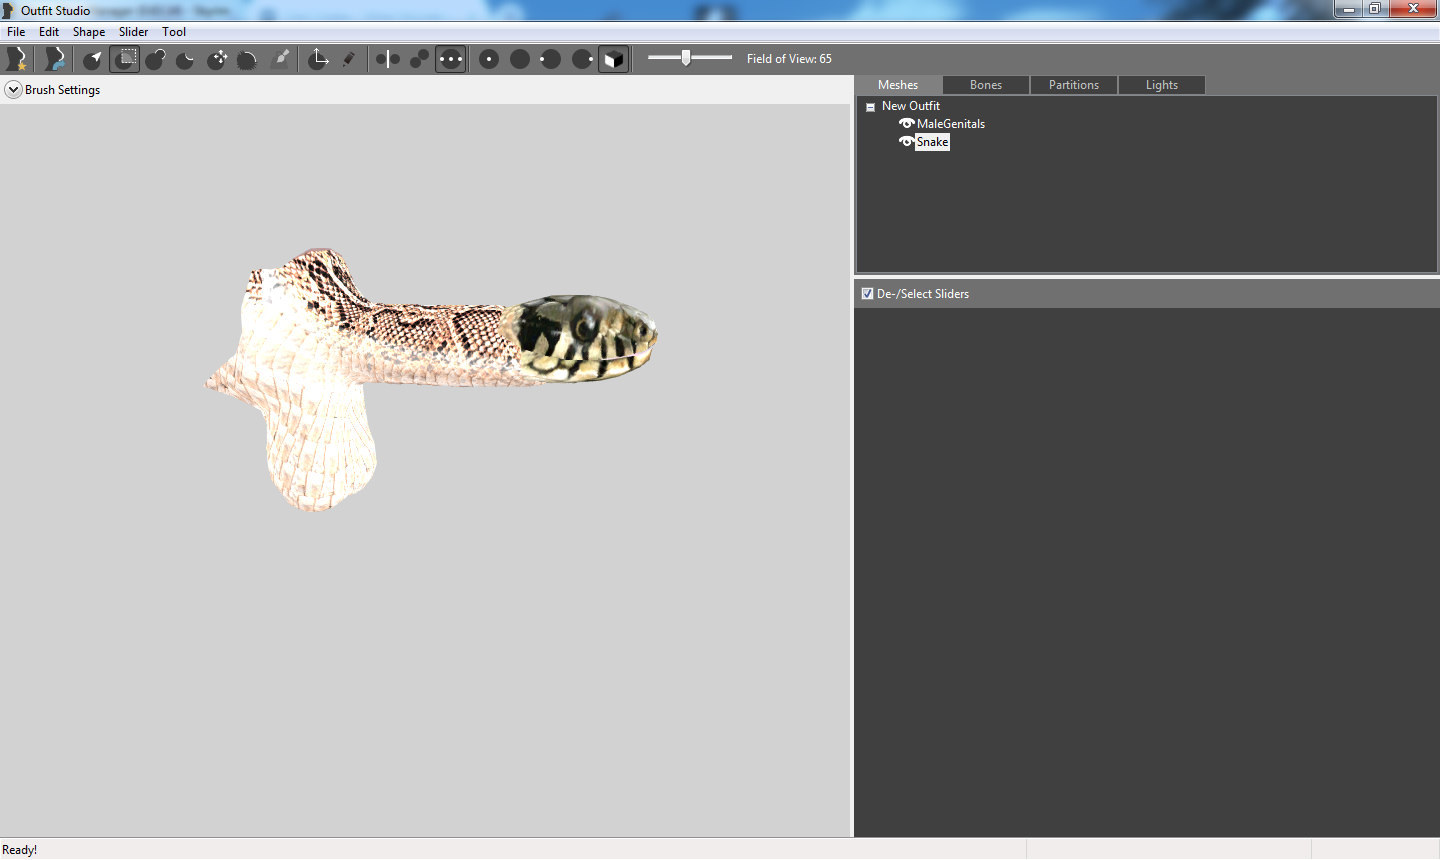Switch to the Meshes tab
Viewport: 1440px width, 860px height.
(x=898, y=85)
